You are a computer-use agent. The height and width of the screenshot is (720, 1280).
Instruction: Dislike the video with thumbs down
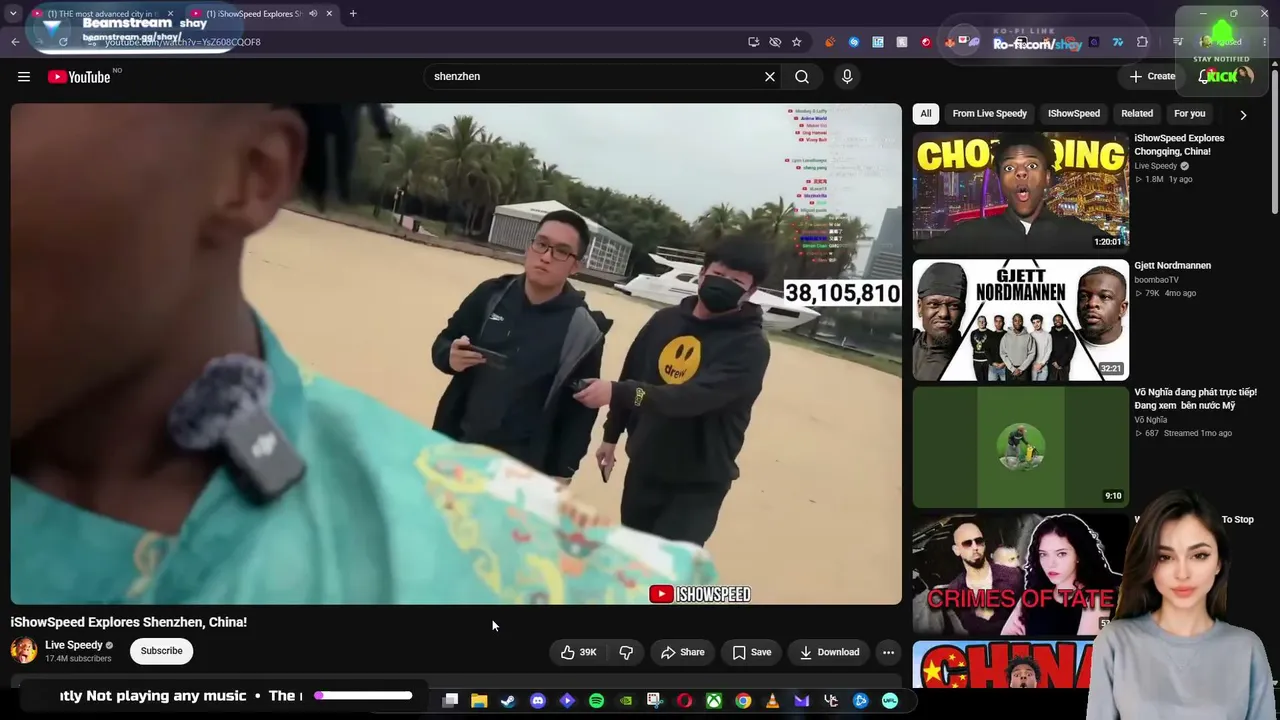(627, 652)
